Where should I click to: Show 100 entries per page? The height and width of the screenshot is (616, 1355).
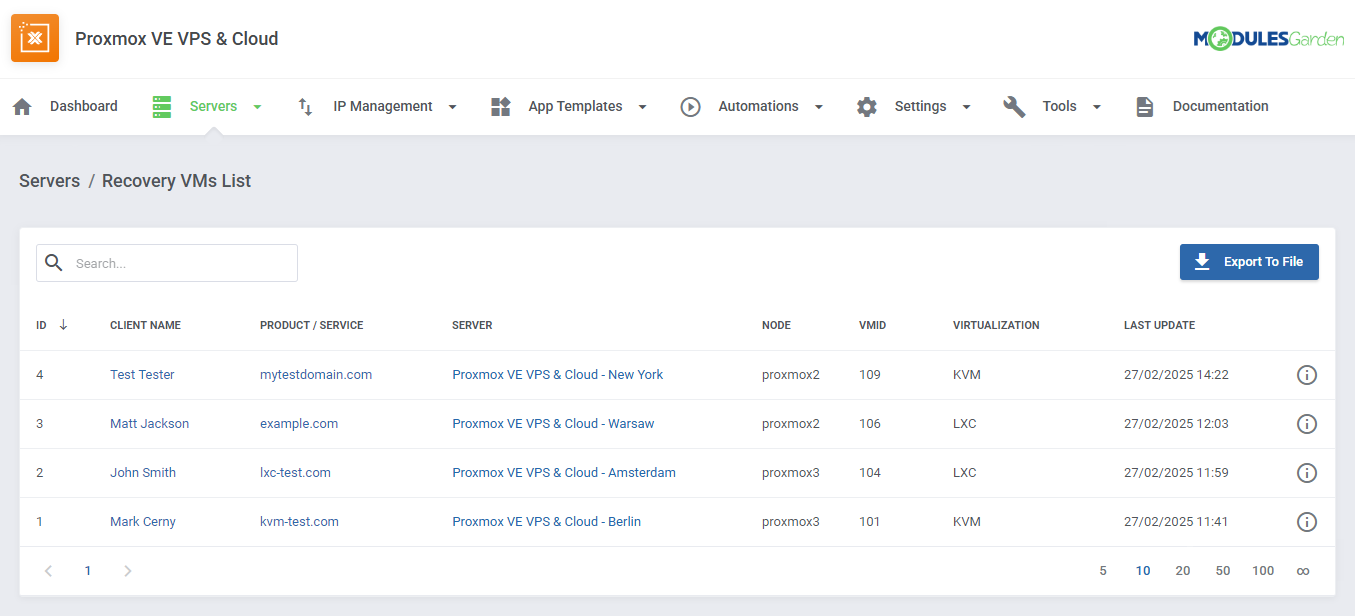[1263, 571]
